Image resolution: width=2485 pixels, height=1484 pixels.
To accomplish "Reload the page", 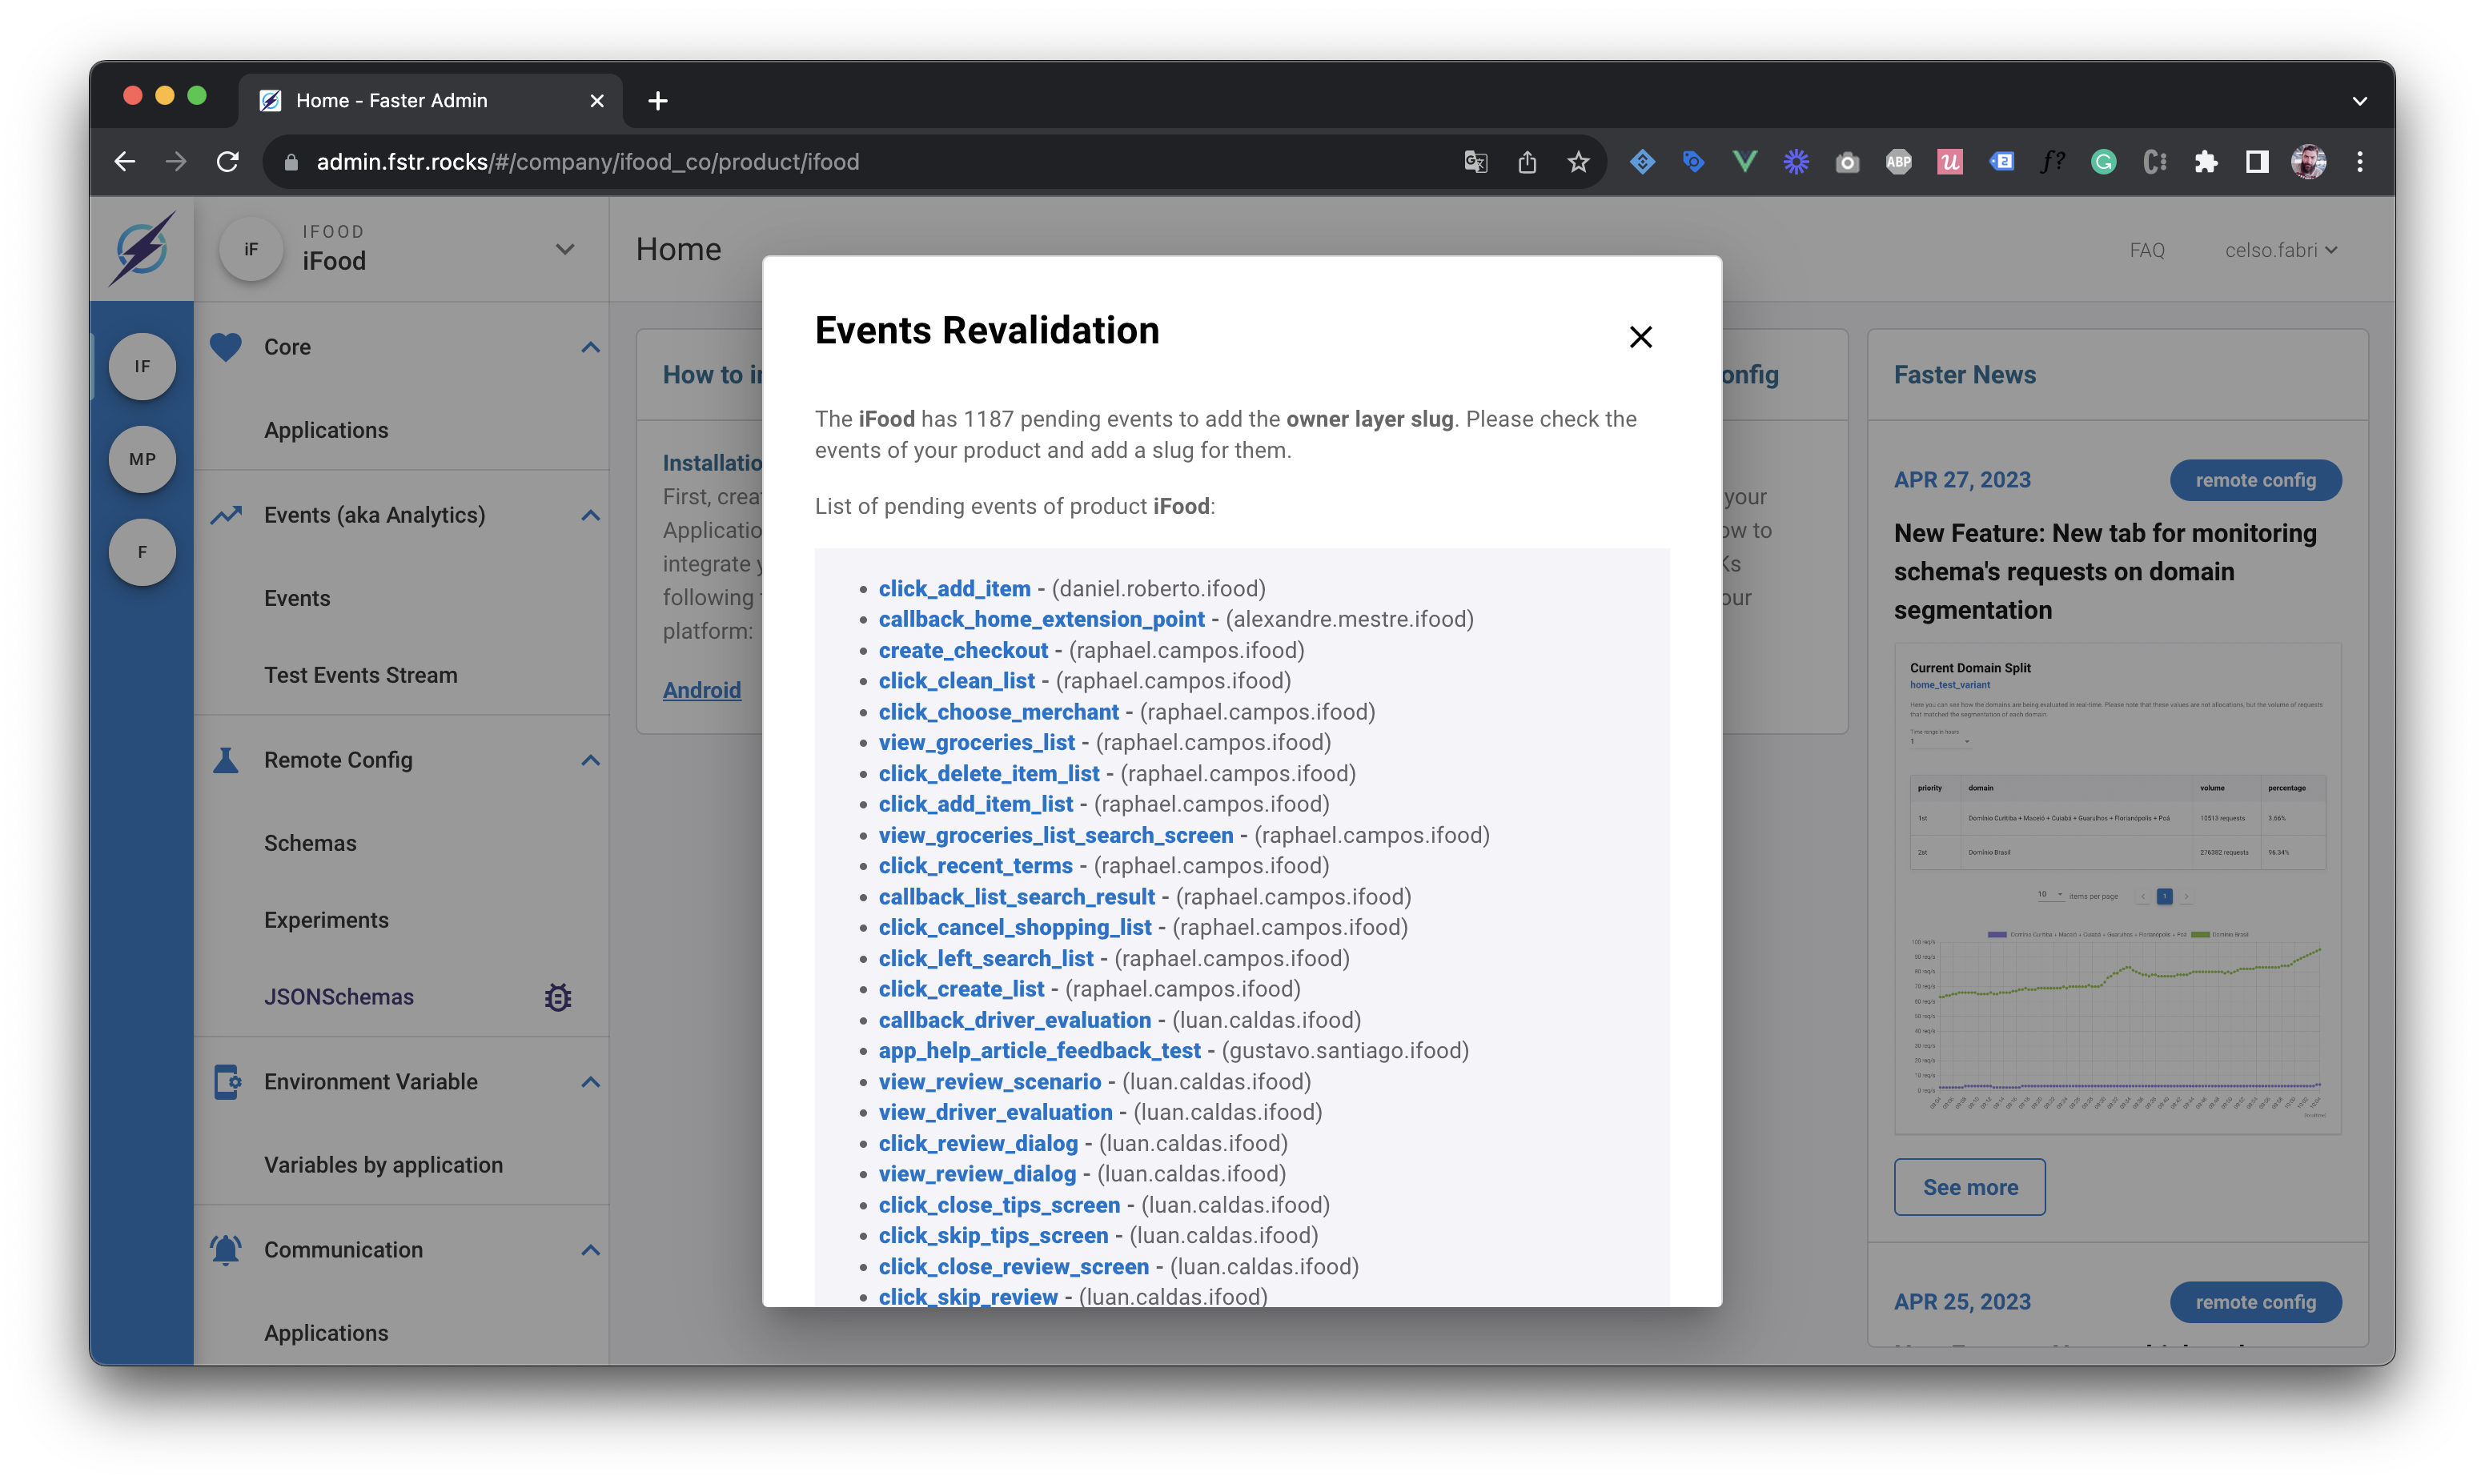I will (228, 162).
